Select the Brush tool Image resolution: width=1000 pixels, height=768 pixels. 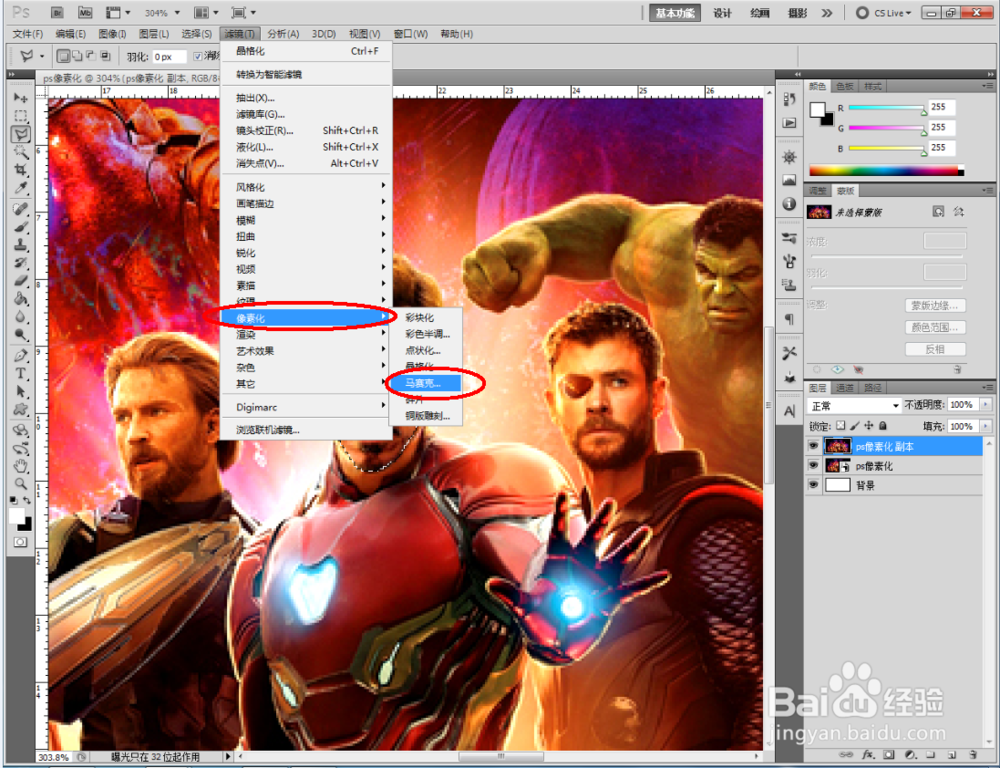click(x=20, y=226)
